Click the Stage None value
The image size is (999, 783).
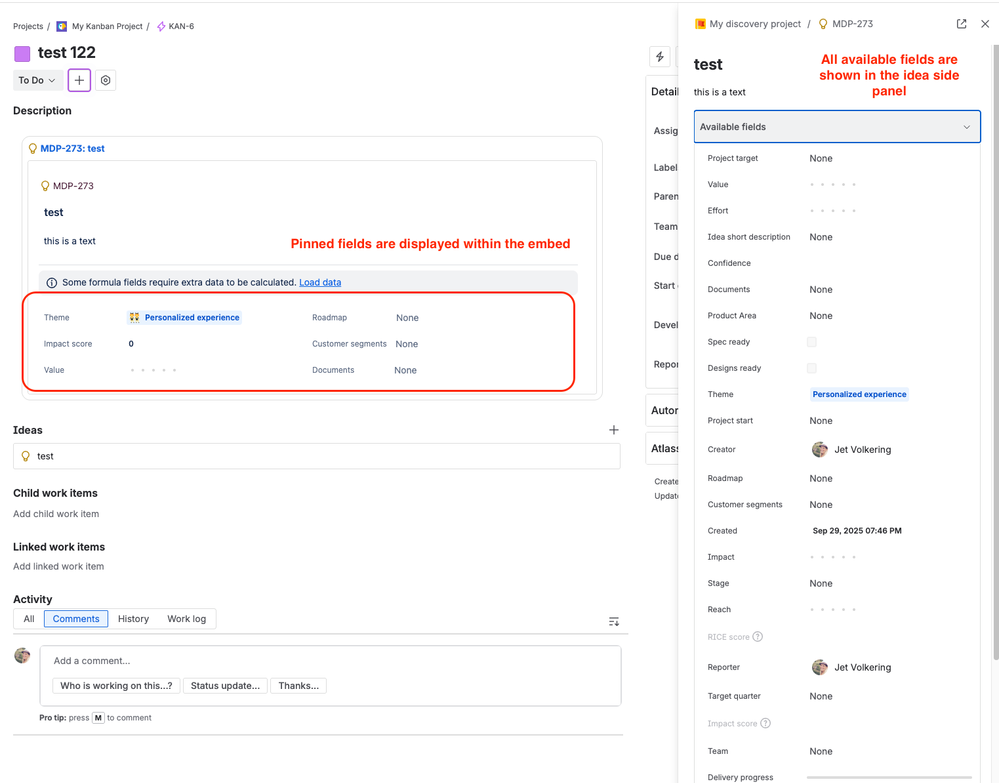[821, 583]
